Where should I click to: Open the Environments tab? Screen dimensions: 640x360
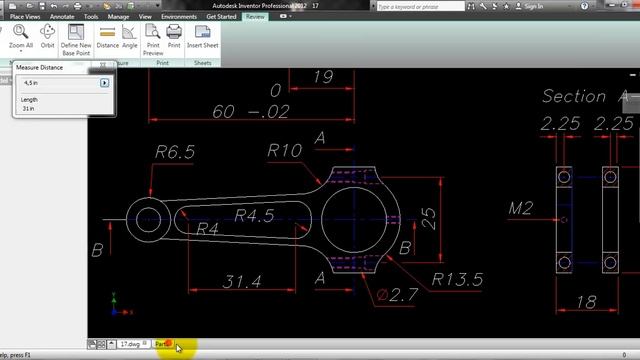coord(179,17)
